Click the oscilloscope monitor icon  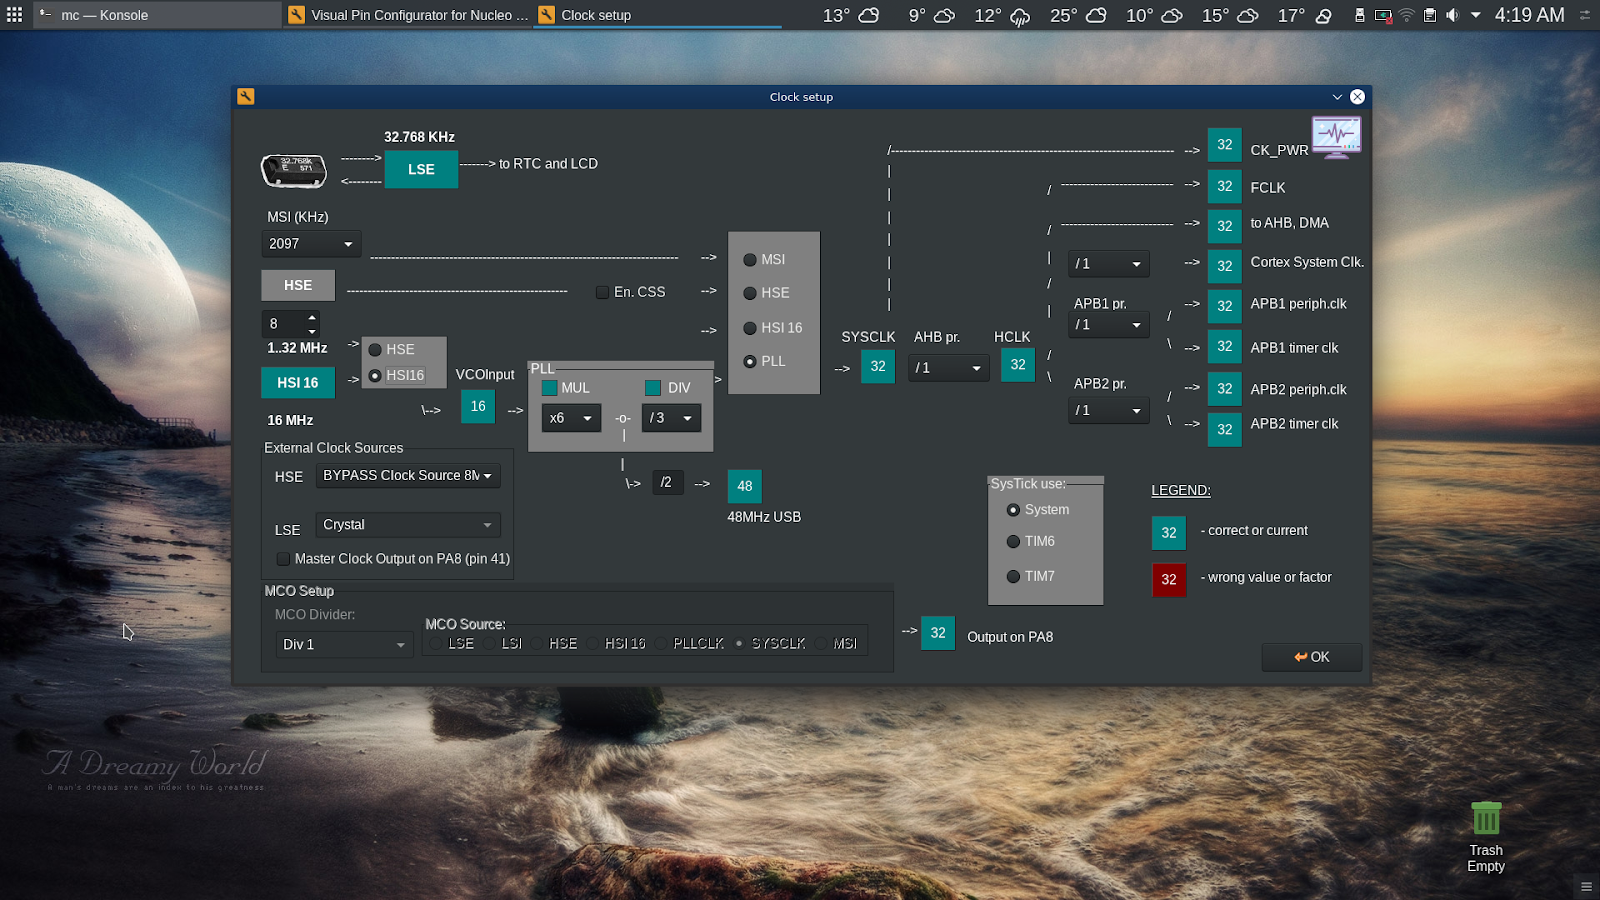pyautogui.click(x=1336, y=137)
